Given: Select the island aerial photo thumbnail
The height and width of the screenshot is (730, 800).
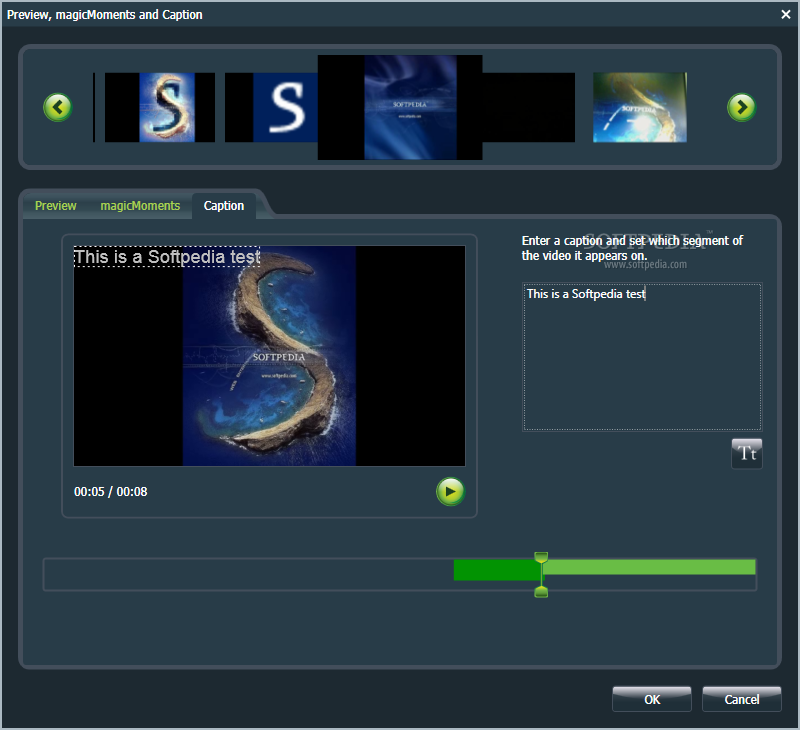Looking at the screenshot, I should (x=640, y=107).
